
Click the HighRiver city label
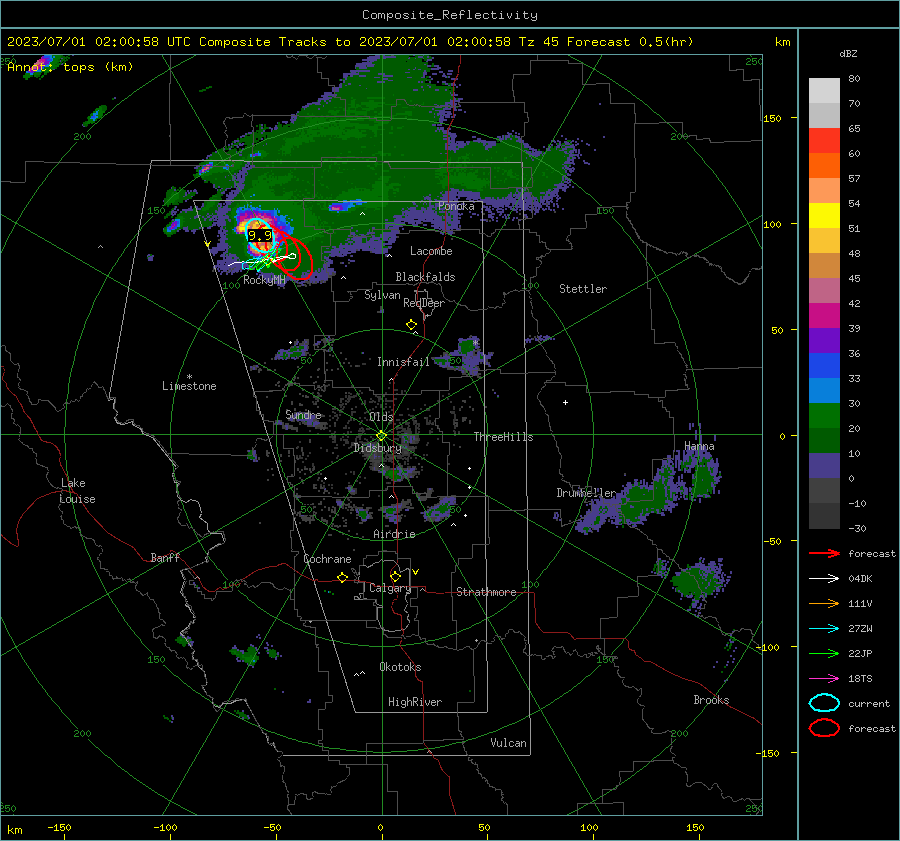coord(415,702)
